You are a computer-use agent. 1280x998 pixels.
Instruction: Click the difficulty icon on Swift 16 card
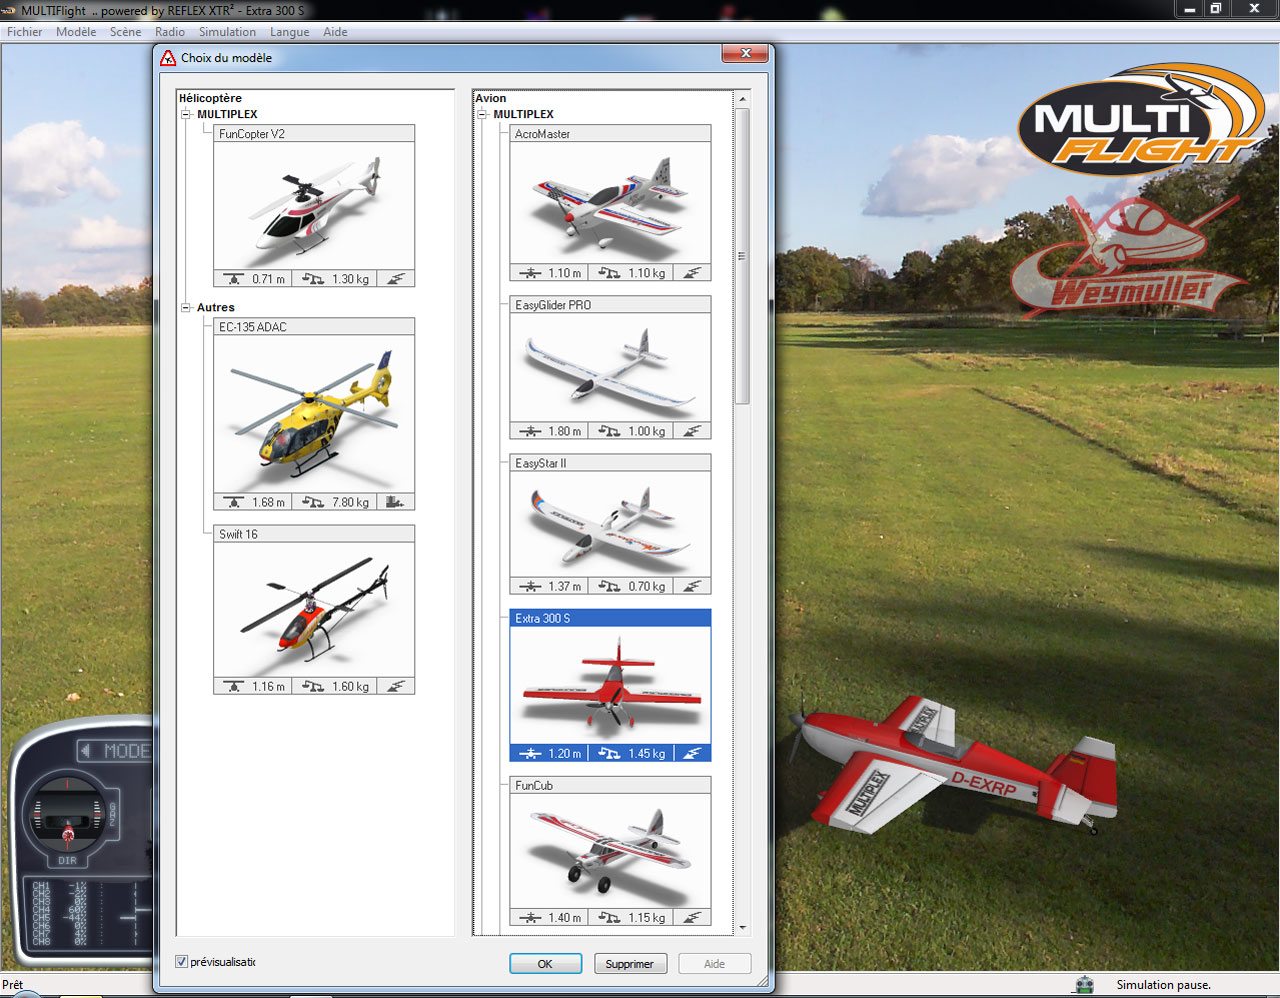396,686
